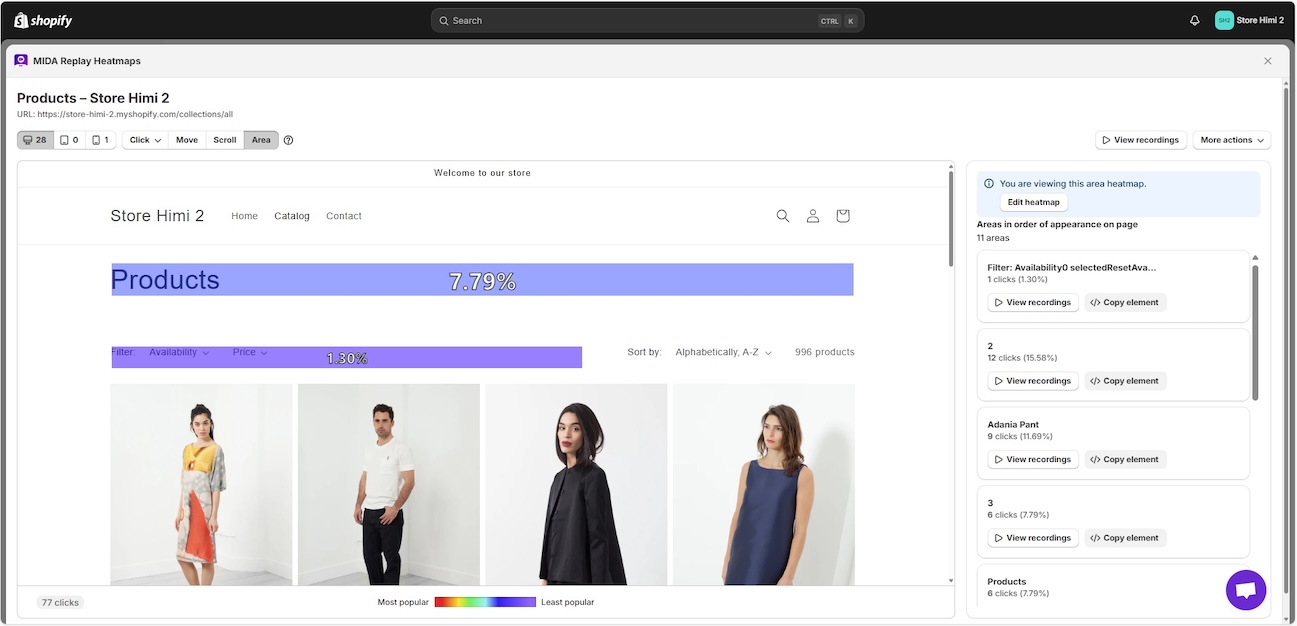This screenshot has height=626, width=1297.
Task: Click the storefront account person icon
Action: (813, 216)
